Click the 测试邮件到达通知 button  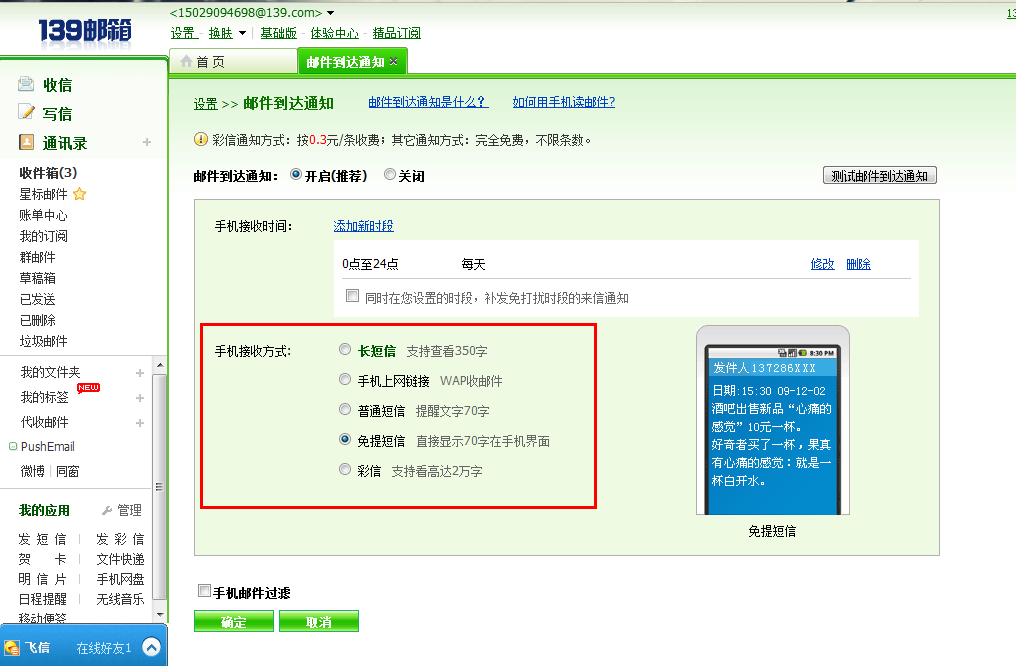click(879, 176)
